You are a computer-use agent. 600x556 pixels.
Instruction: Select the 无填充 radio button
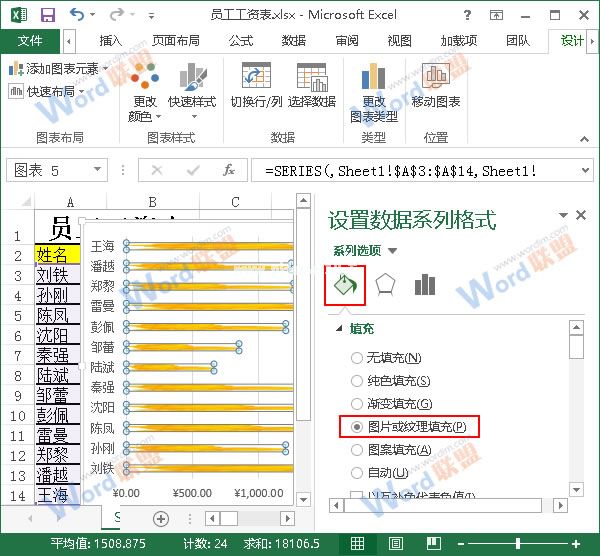[x=357, y=358]
